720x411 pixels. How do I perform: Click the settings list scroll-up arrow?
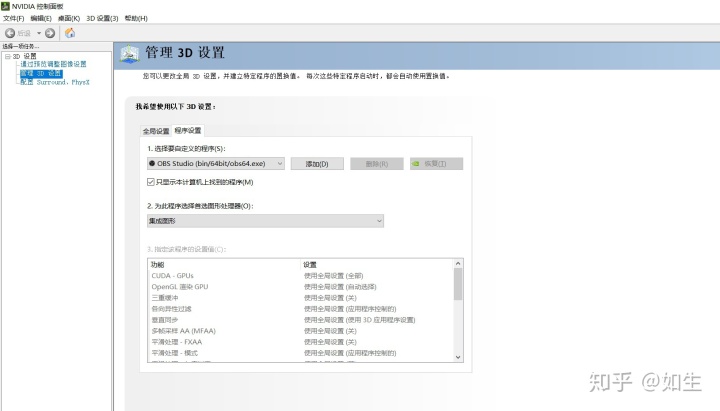458,264
